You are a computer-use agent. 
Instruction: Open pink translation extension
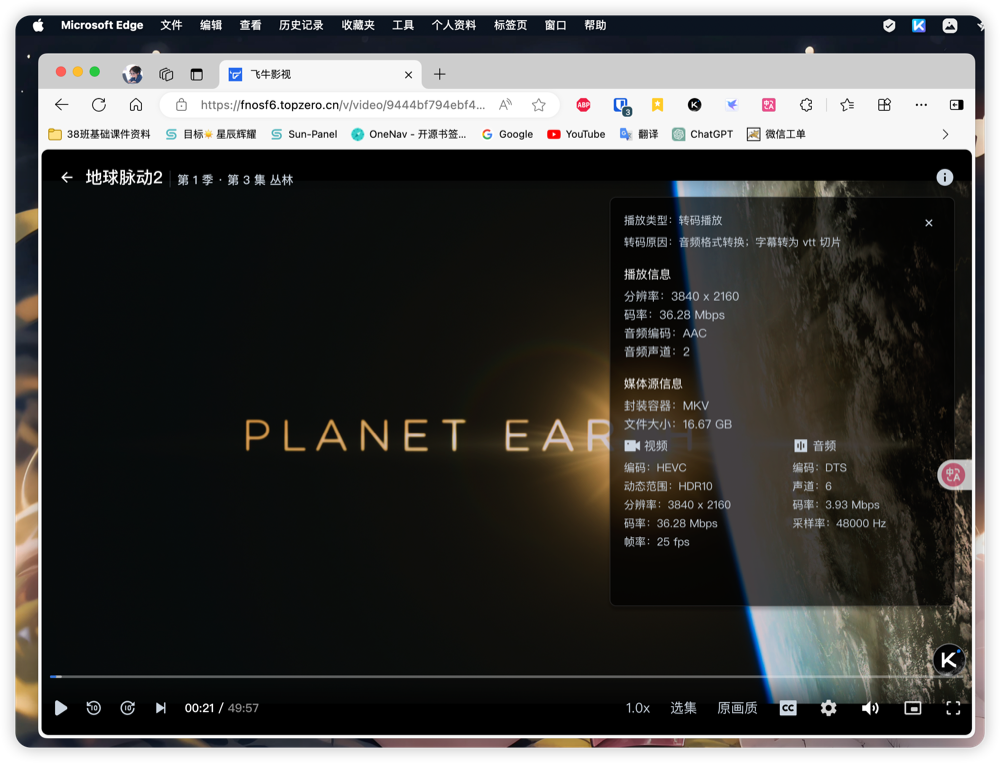(x=768, y=105)
